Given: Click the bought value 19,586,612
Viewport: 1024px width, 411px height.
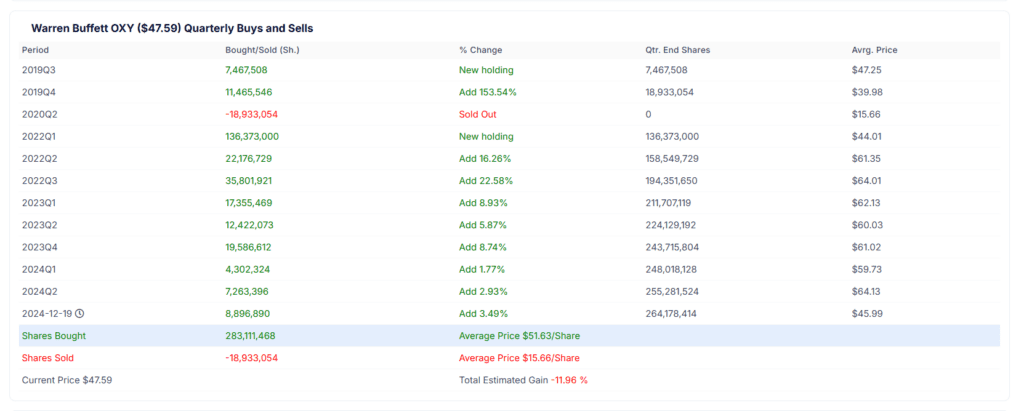Looking at the screenshot, I should 248,247.
